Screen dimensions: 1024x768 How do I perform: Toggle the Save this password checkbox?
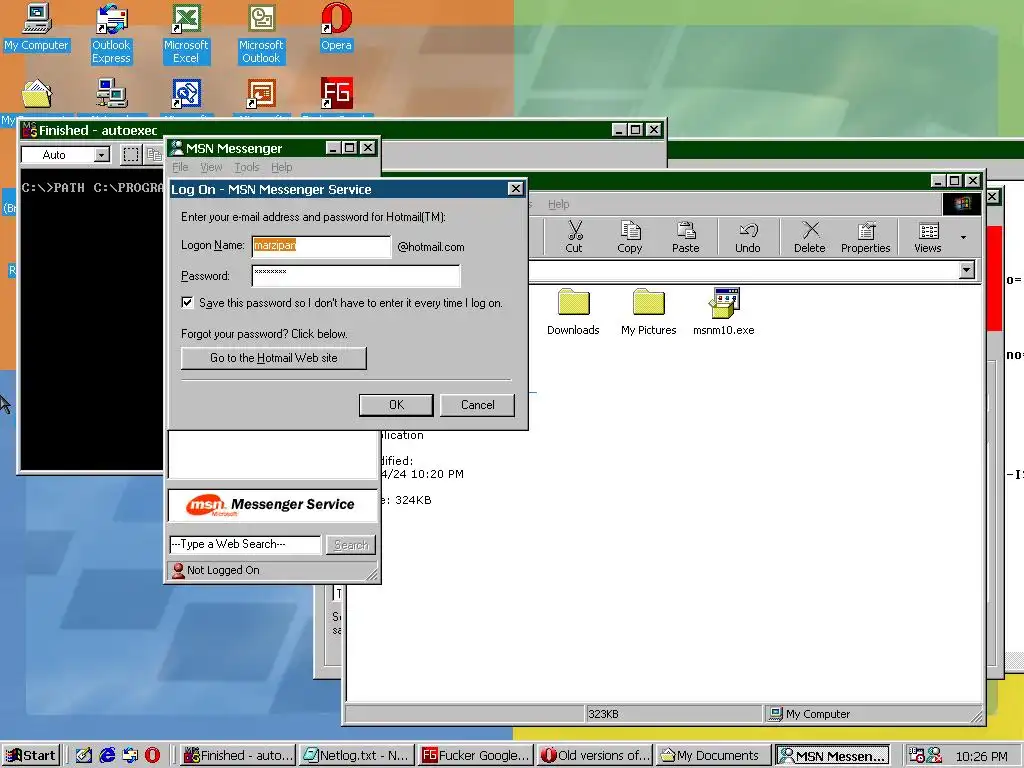click(x=187, y=302)
